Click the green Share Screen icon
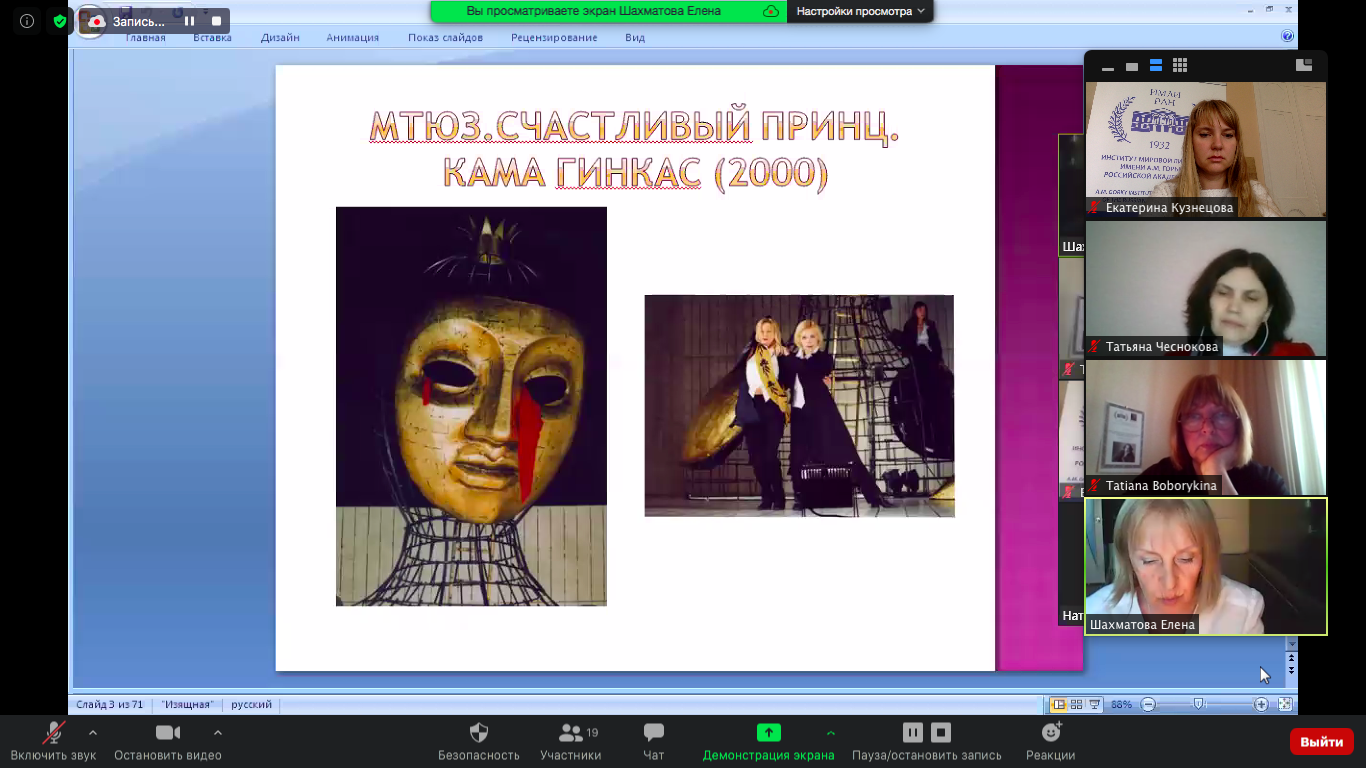 point(768,732)
